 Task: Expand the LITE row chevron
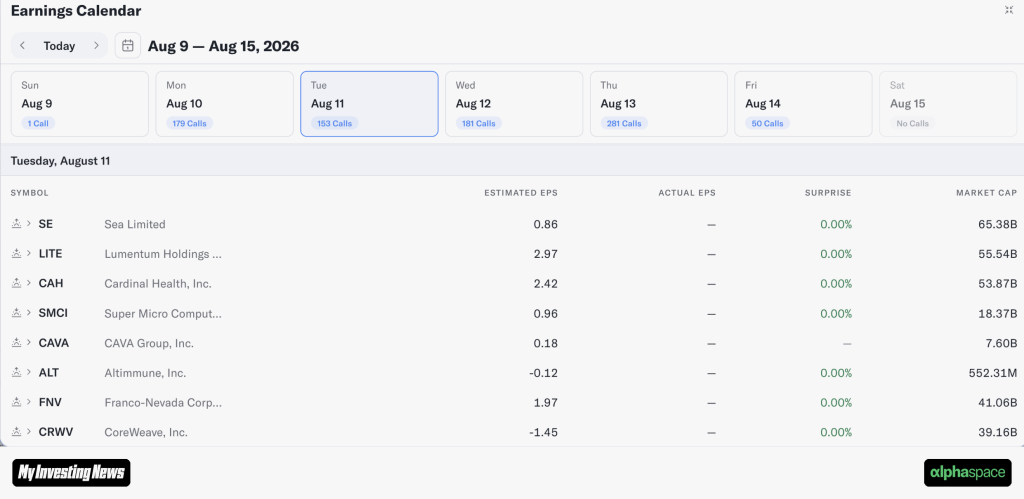(x=29, y=253)
